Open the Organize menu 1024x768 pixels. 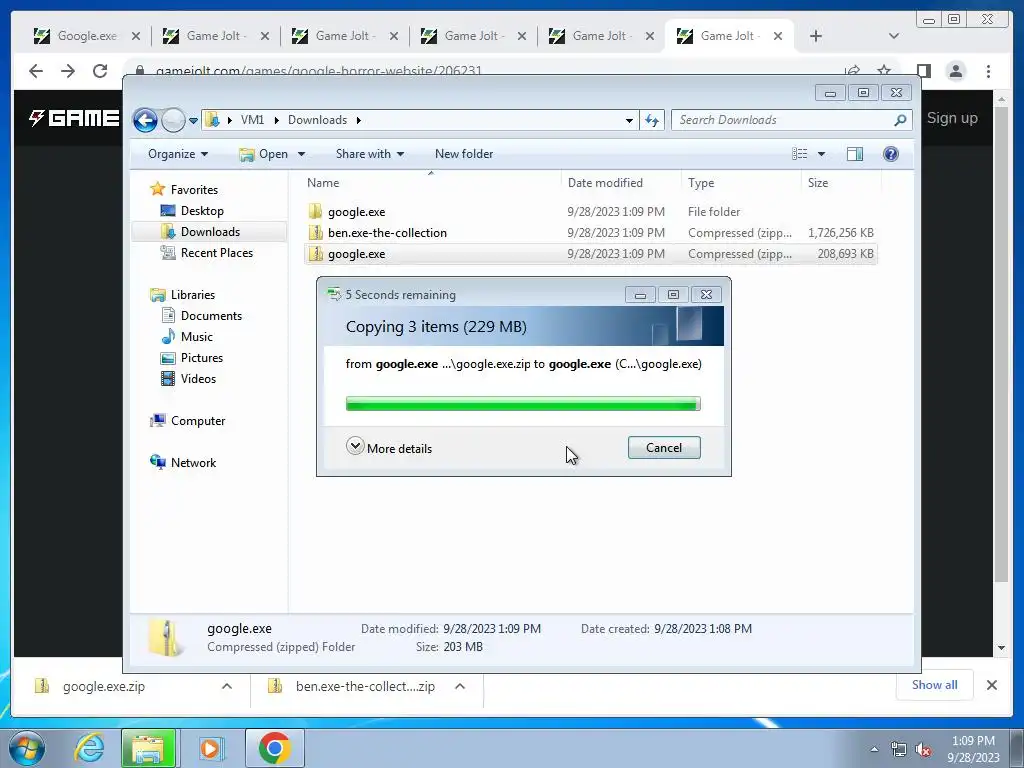coord(178,154)
